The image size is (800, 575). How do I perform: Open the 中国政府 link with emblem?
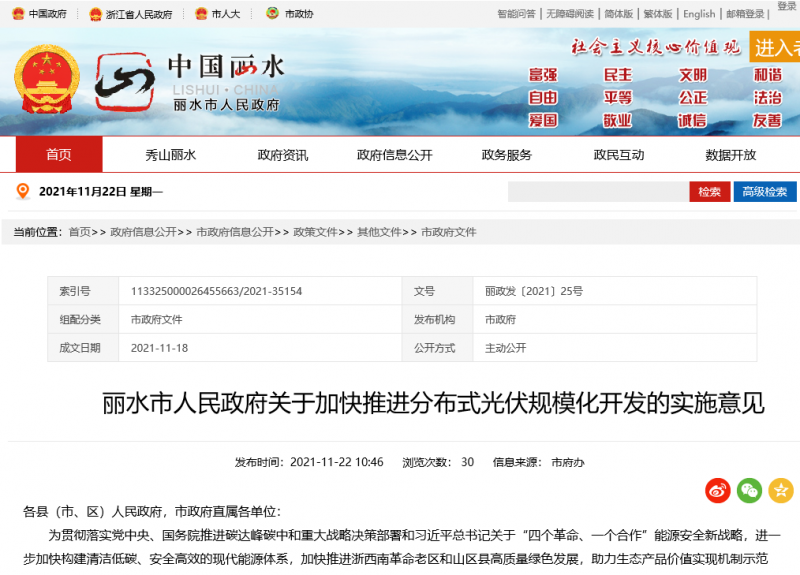pyautogui.click(x=39, y=14)
